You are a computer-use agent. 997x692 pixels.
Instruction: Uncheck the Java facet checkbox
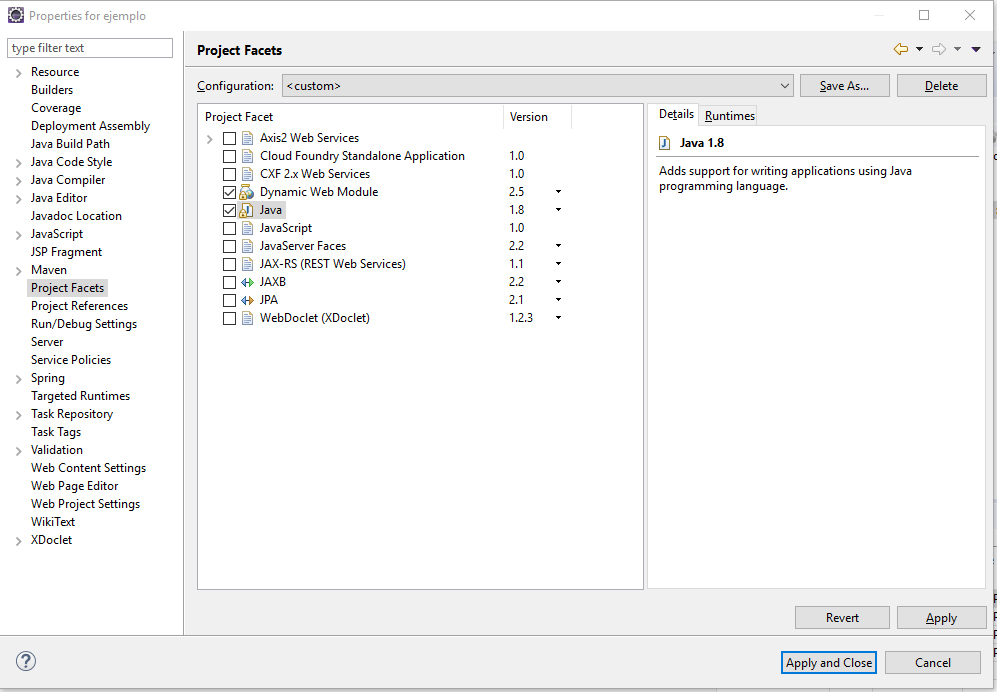(230, 210)
